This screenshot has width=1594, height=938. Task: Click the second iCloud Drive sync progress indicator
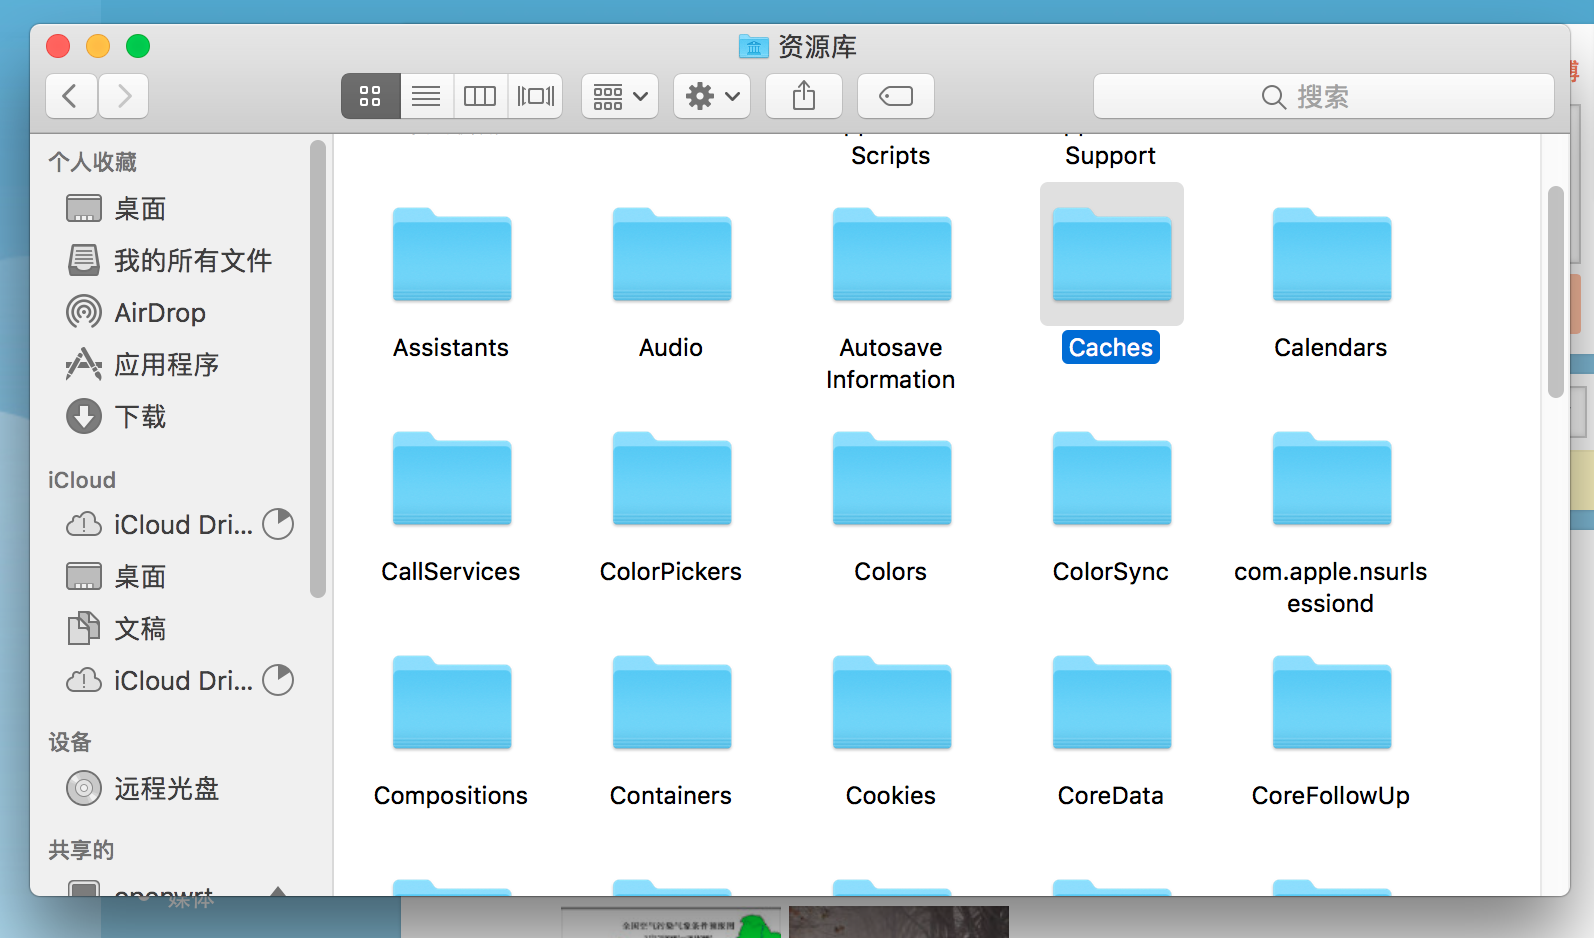278,680
